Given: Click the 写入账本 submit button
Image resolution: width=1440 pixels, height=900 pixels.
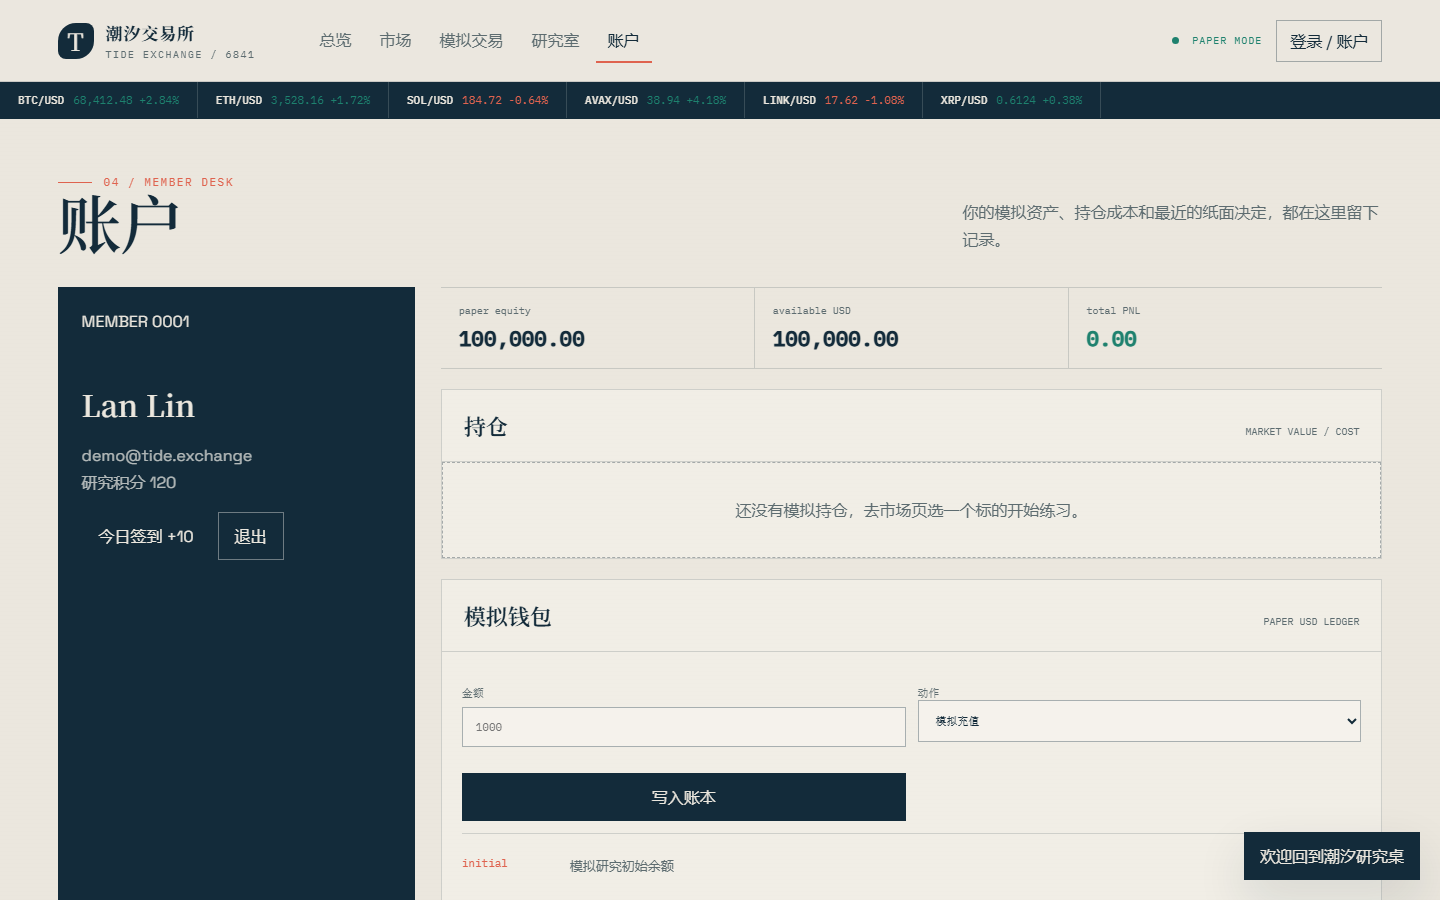Looking at the screenshot, I should (684, 797).
